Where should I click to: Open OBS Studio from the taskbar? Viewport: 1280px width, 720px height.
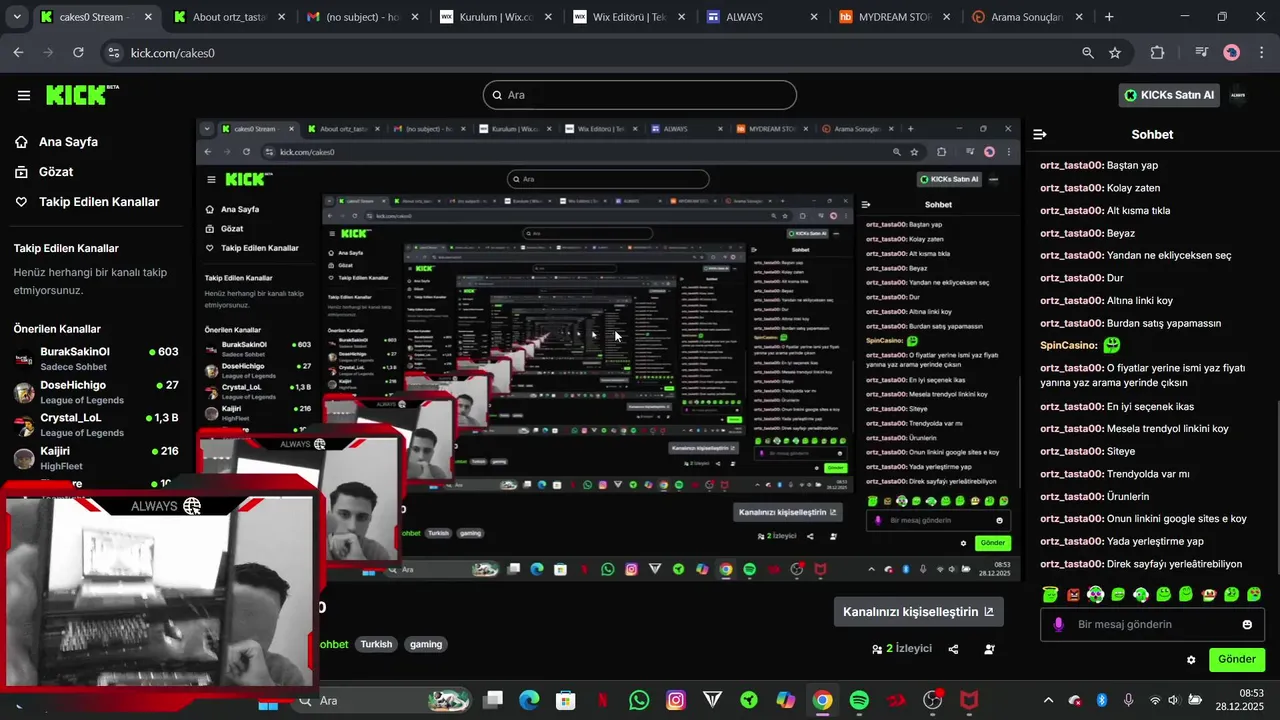932,700
